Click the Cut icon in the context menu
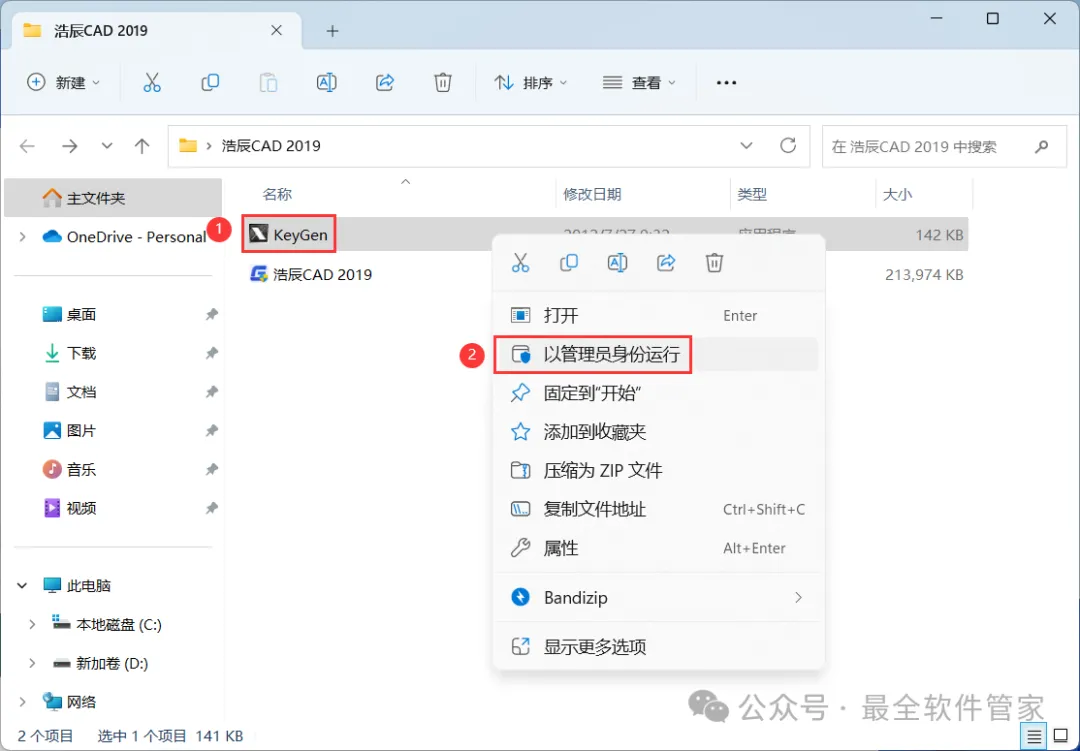Screen dimensions: 1080x751 520,263
